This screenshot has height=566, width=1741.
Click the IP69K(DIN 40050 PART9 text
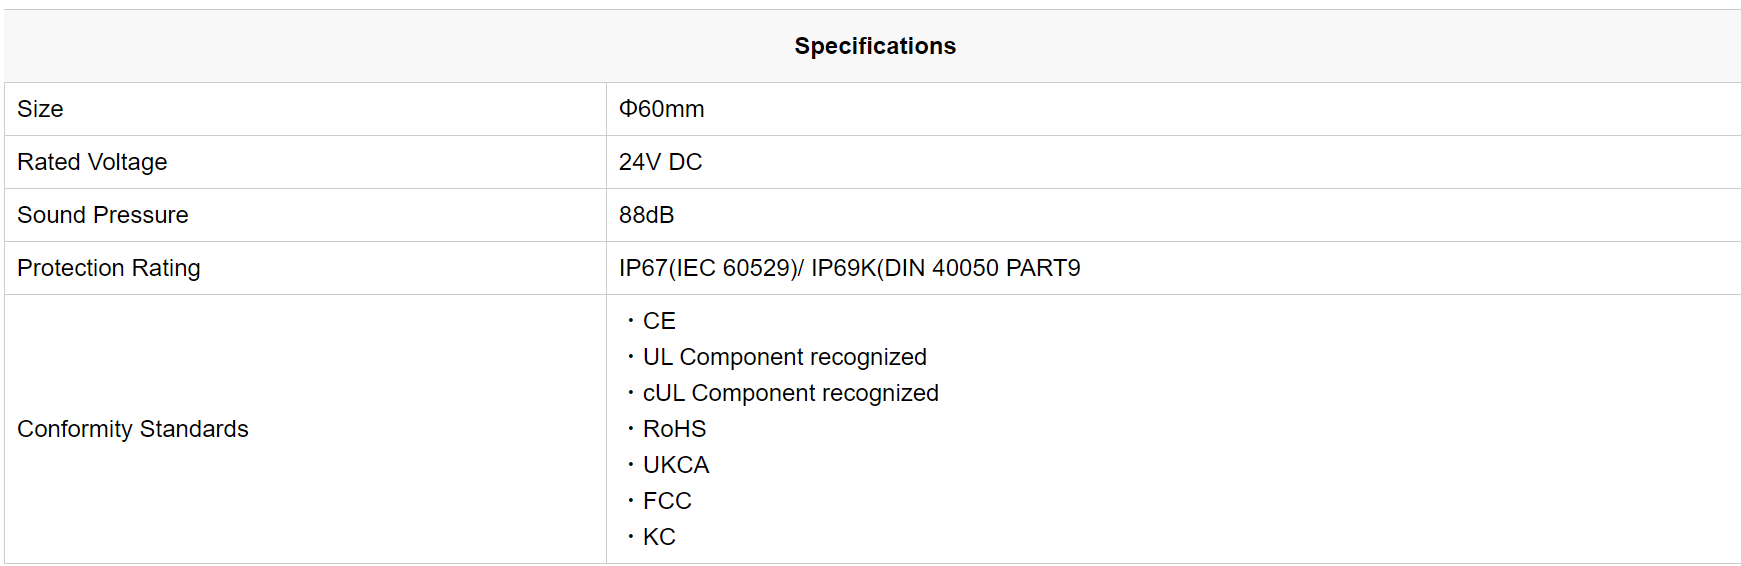(946, 268)
